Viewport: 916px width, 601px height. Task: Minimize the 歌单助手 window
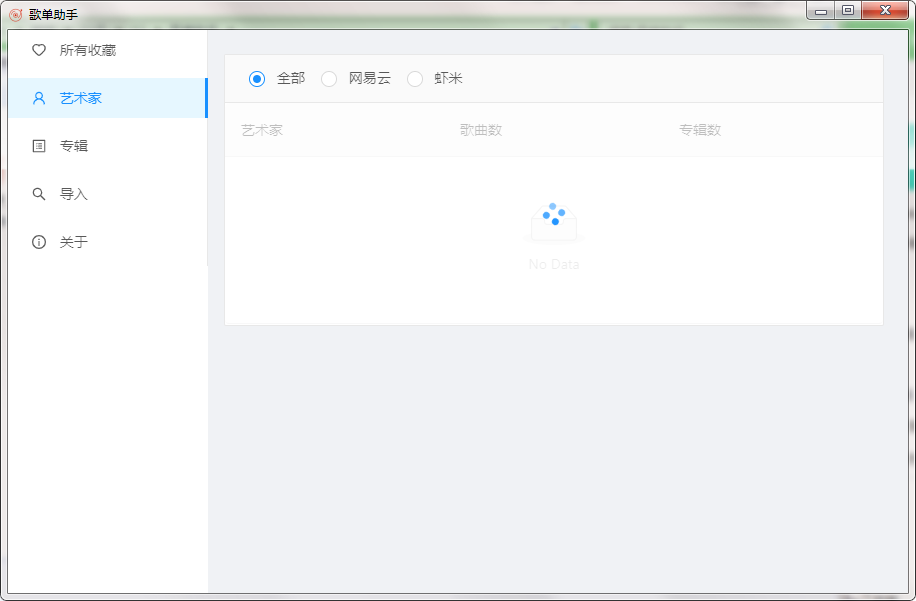coord(821,11)
